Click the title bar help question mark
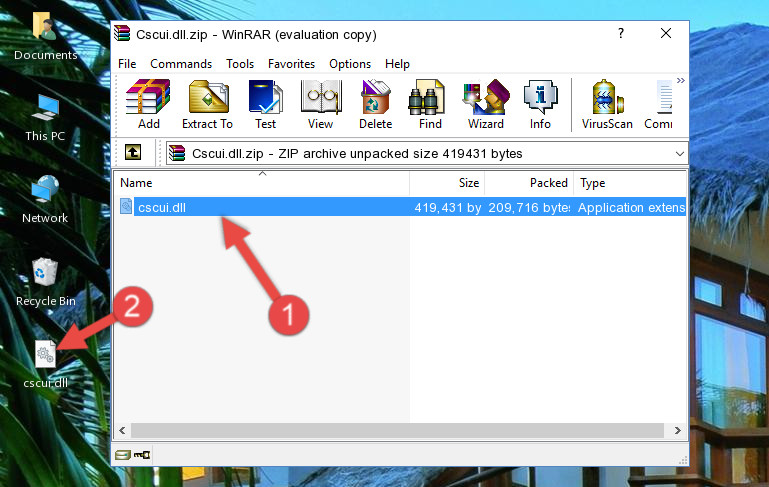 [x=621, y=33]
